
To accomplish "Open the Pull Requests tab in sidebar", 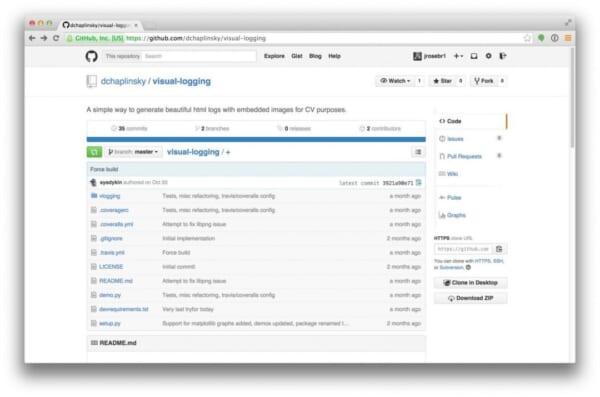I will click(464, 156).
